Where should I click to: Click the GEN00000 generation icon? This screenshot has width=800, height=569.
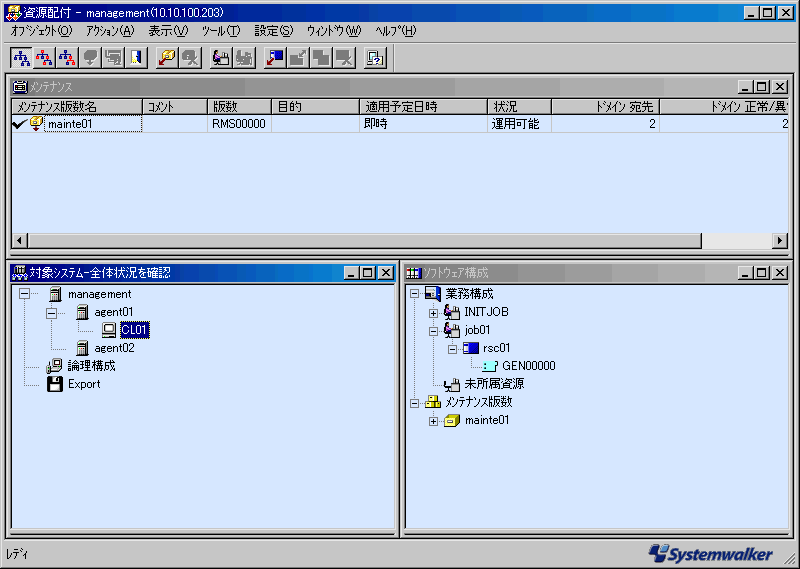click(x=489, y=366)
